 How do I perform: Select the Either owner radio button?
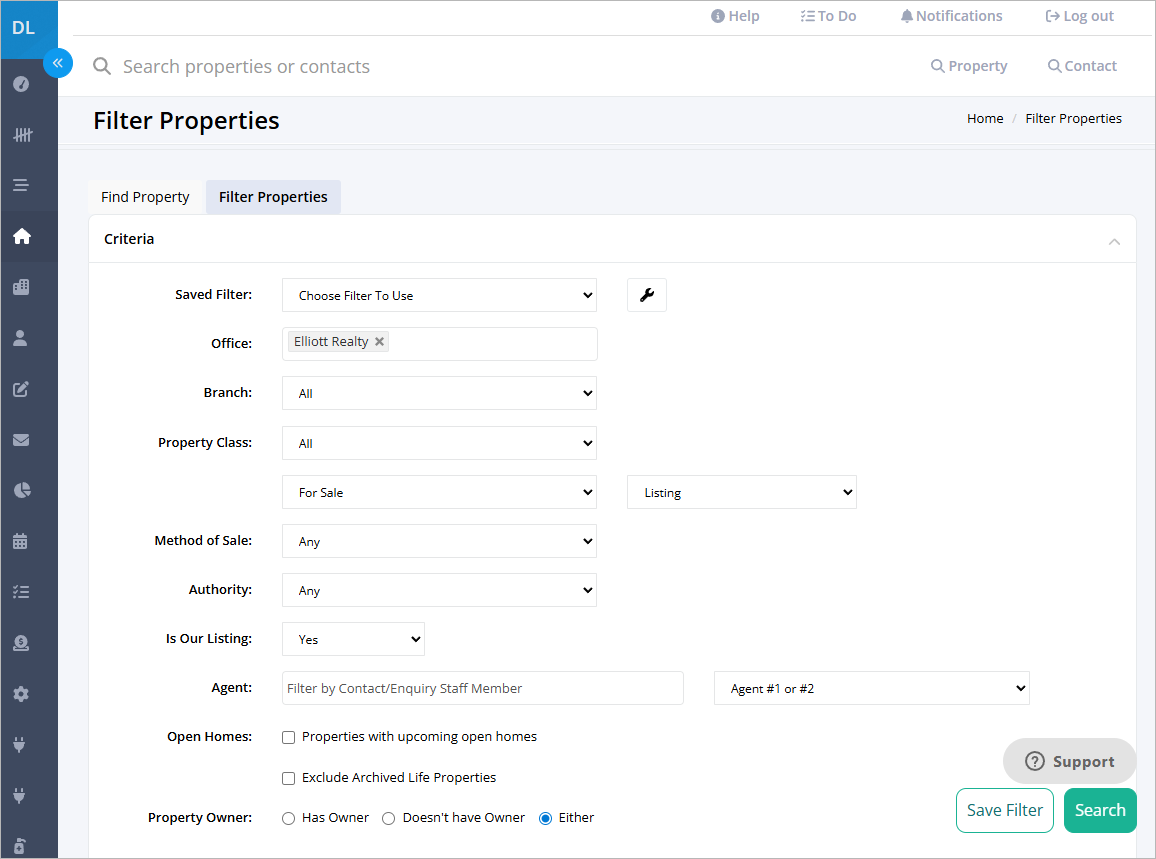(546, 818)
